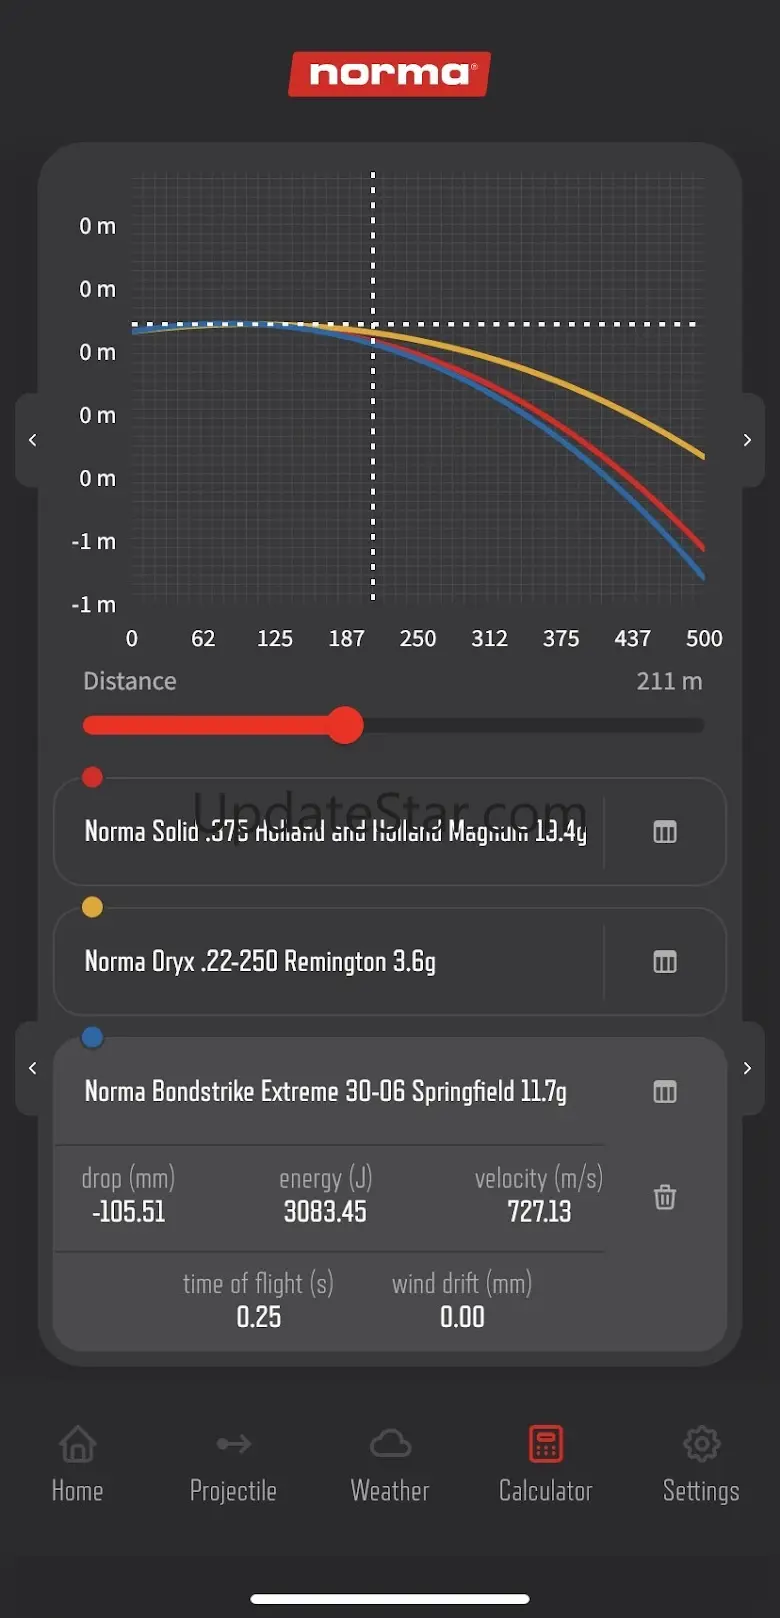Image resolution: width=780 pixels, height=1618 pixels.
Task: Tap right chevron beside Bondstrike Extreme card
Action: pyautogui.click(x=747, y=1068)
